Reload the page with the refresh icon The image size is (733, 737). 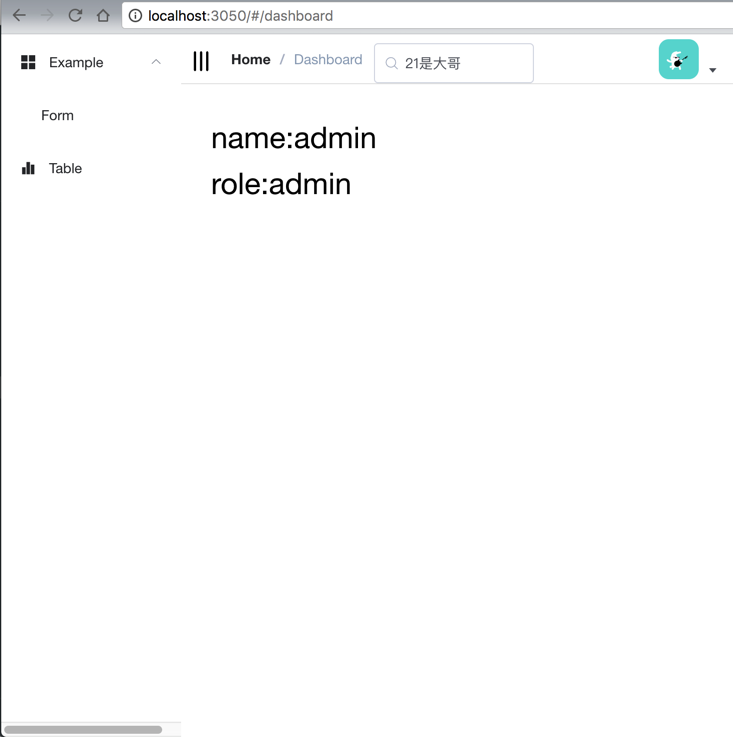click(x=75, y=16)
